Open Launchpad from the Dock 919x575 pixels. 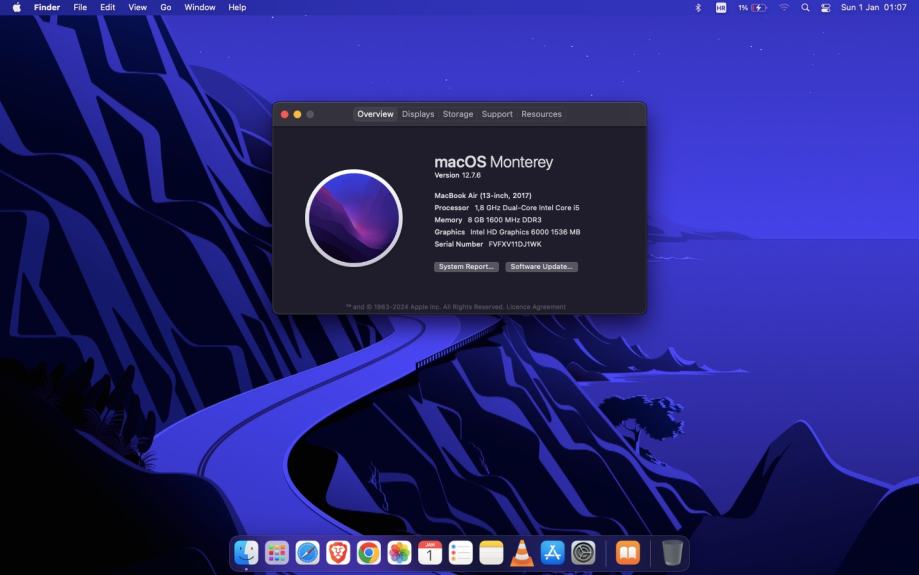click(x=277, y=552)
